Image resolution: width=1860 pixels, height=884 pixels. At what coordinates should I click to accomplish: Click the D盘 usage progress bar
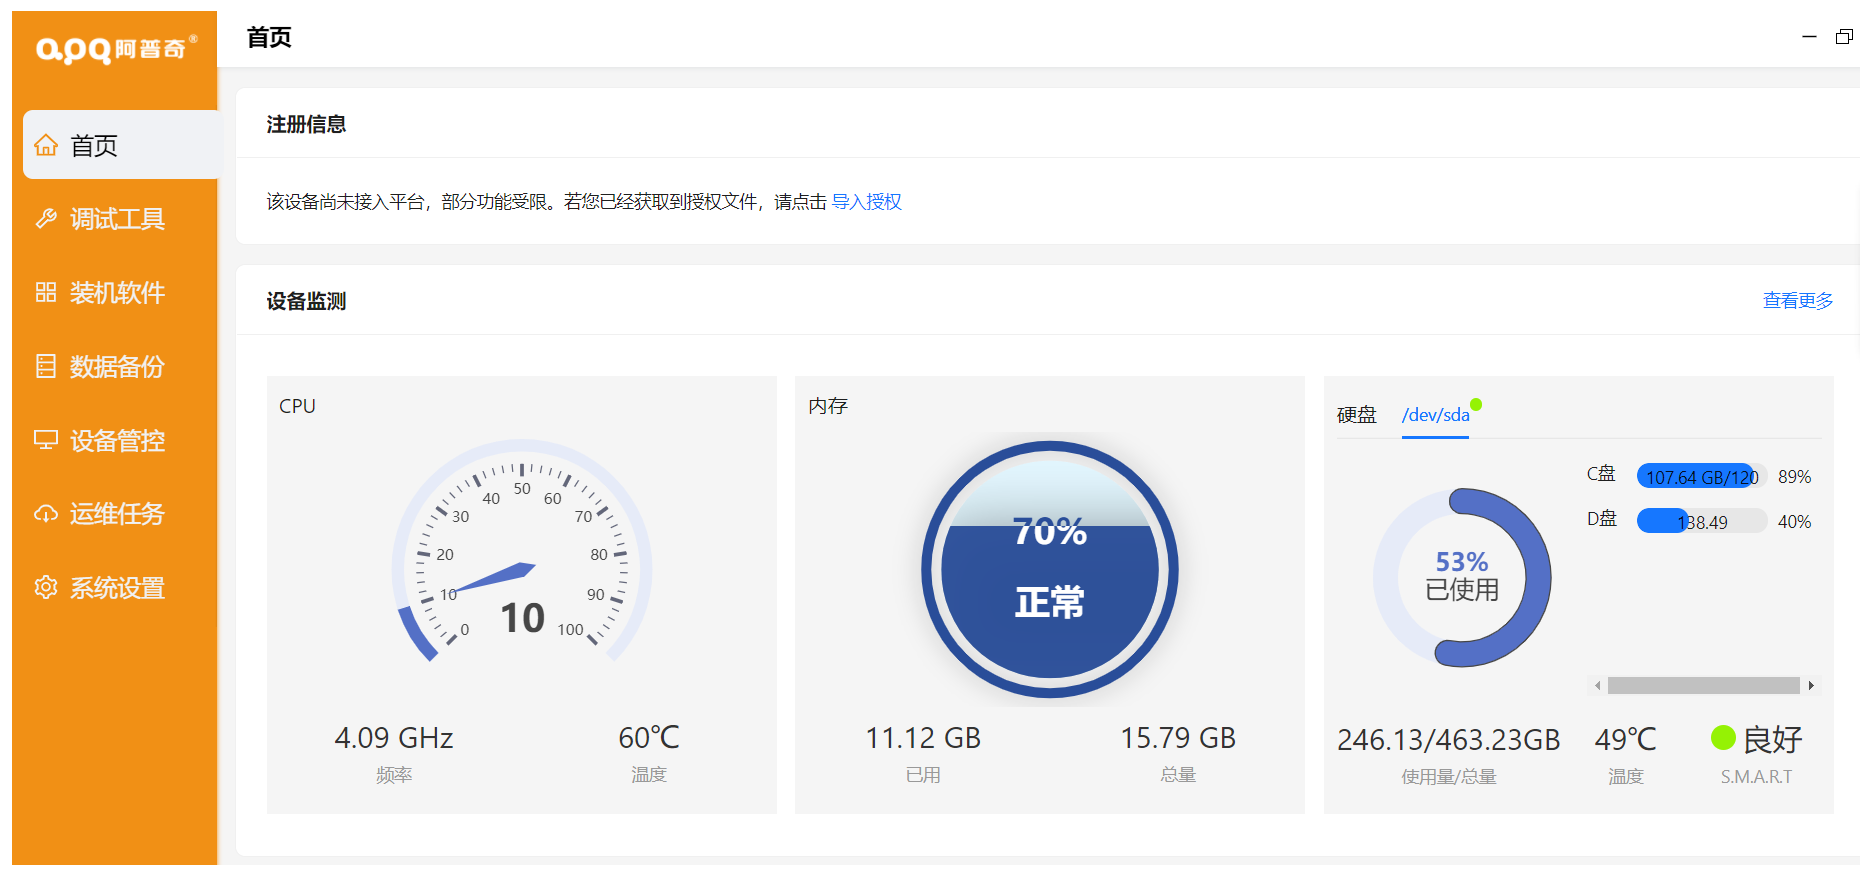point(1701,522)
